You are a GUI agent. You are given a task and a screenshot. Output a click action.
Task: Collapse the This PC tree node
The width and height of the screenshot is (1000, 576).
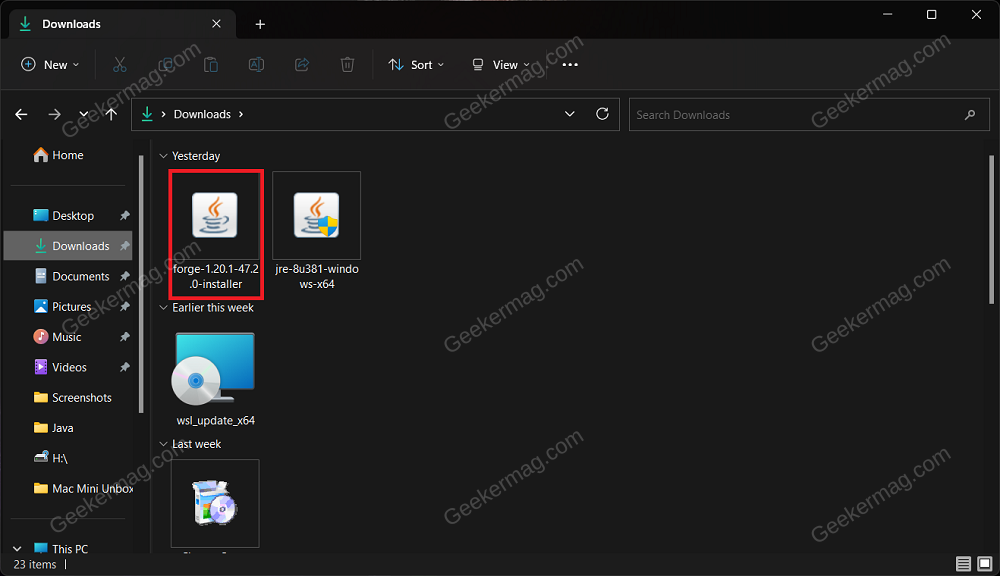17,549
